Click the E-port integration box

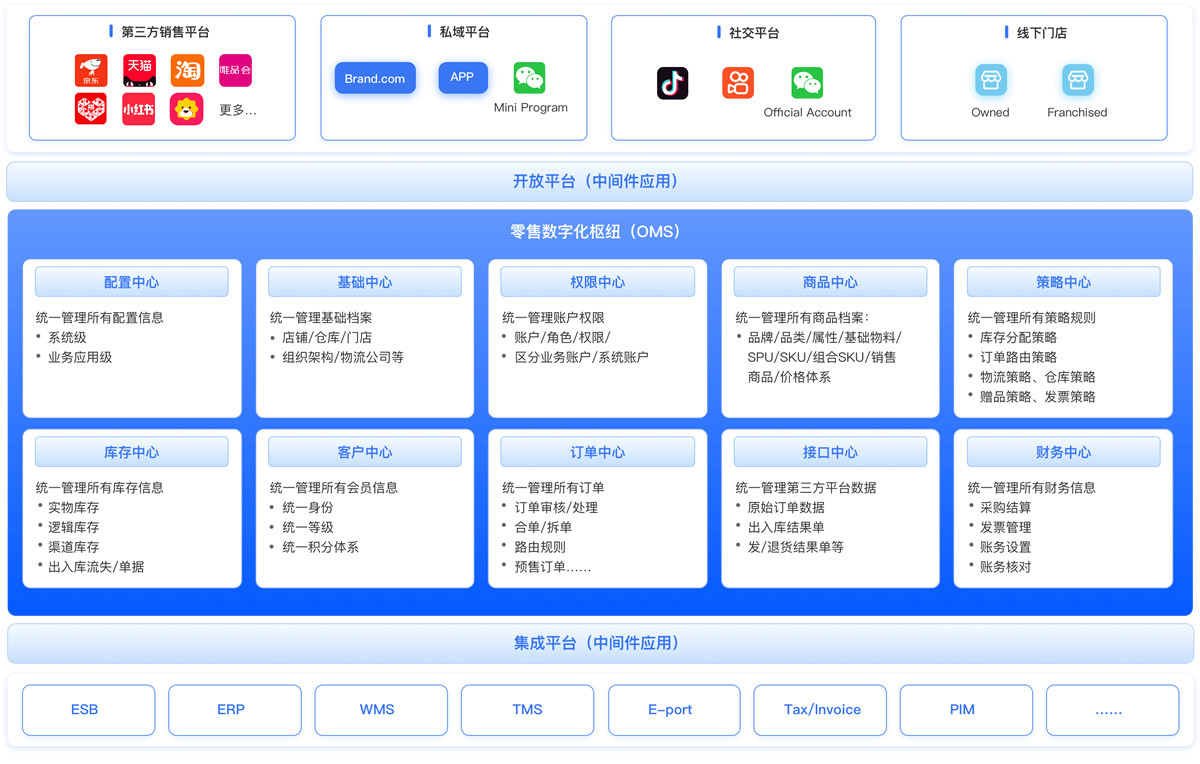tap(674, 710)
